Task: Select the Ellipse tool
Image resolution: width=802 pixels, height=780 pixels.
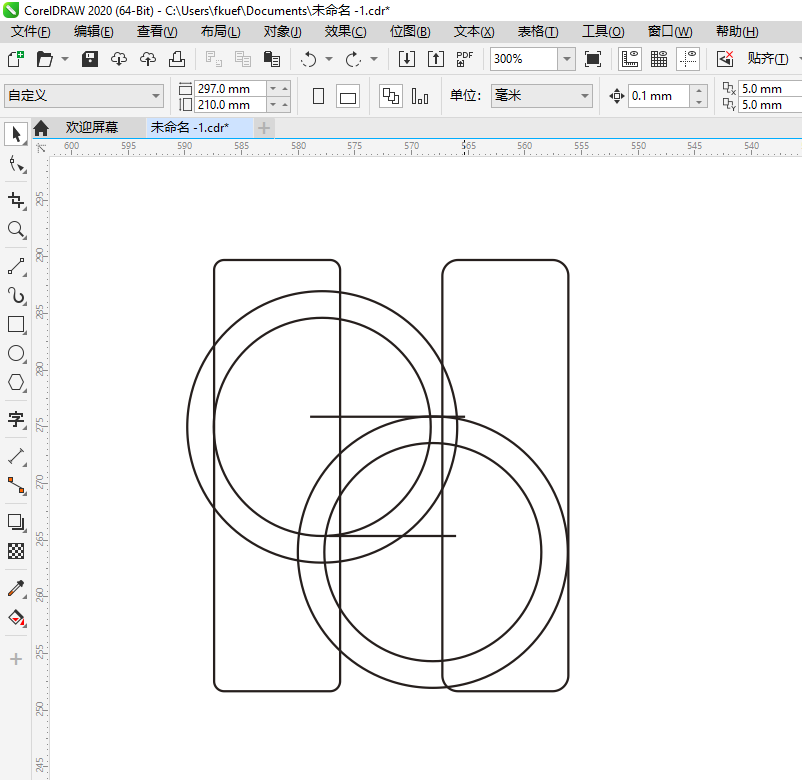Action: (x=16, y=353)
